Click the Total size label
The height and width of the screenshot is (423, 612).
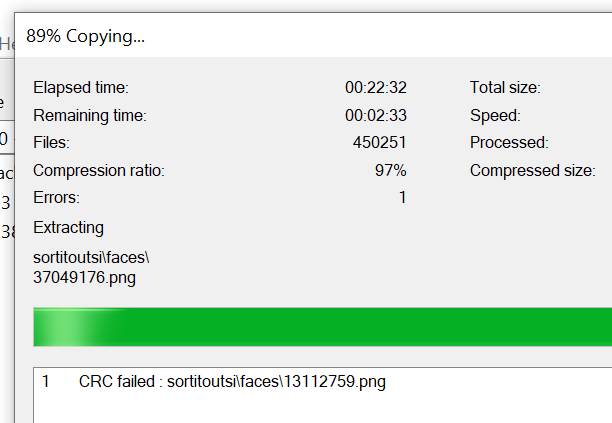click(507, 88)
